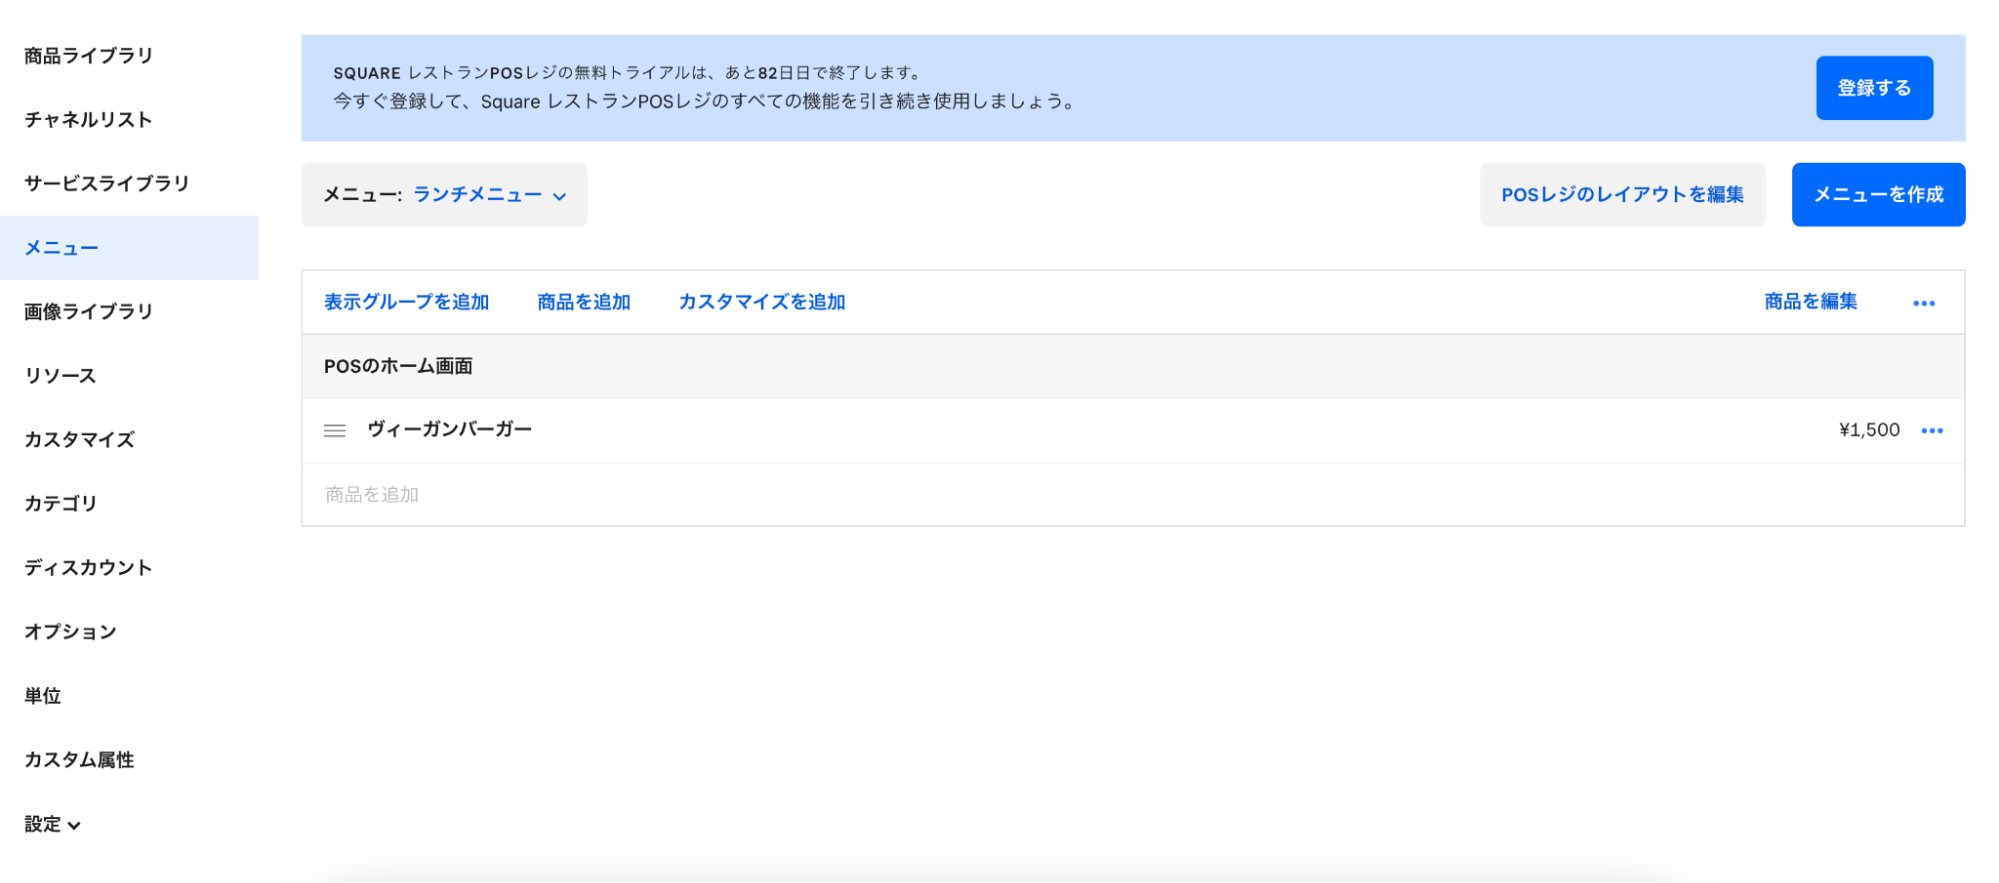
Task: Go to リソース in the sidebar
Action: (x=60, y=376)
